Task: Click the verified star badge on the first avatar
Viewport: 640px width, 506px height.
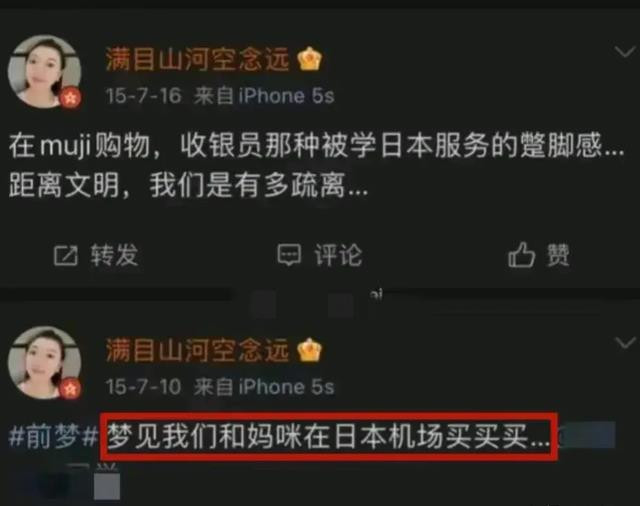Action: click(x=71, y=98)
